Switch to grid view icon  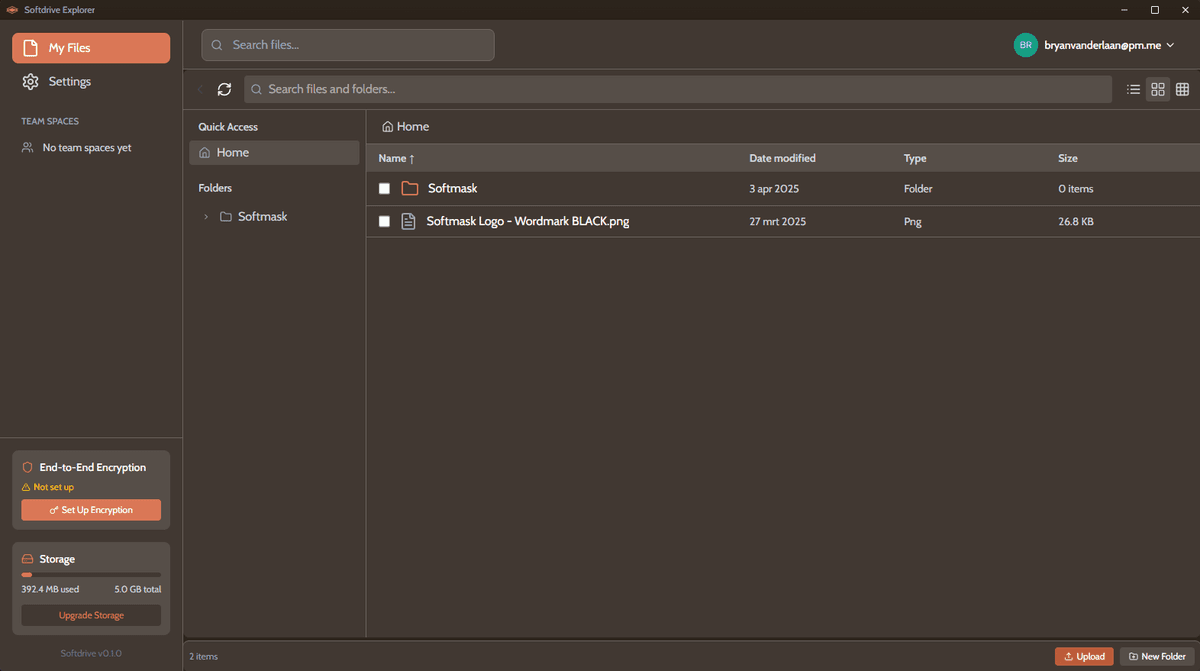(1158, 89)
